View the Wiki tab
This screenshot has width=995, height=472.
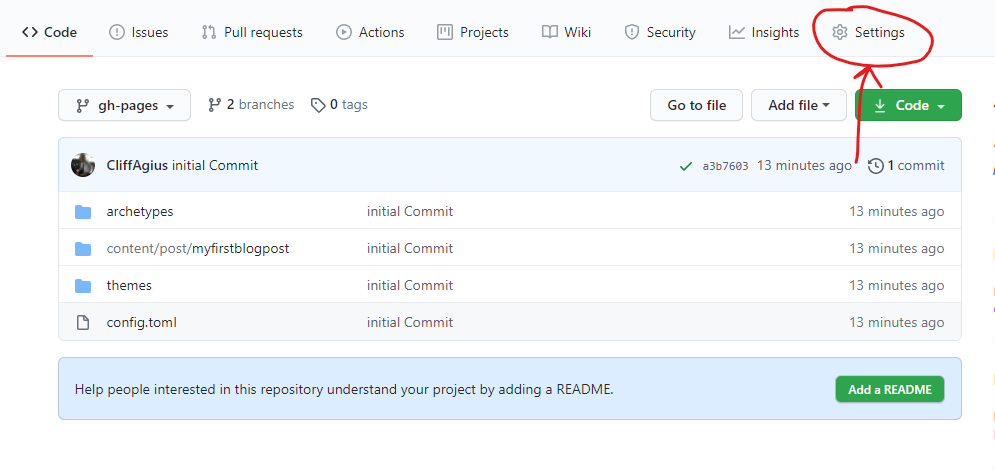(x=567, y=32)
